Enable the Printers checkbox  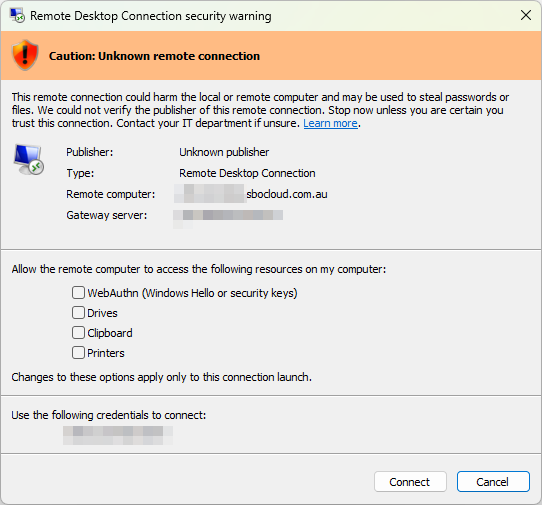pos(78,353)
